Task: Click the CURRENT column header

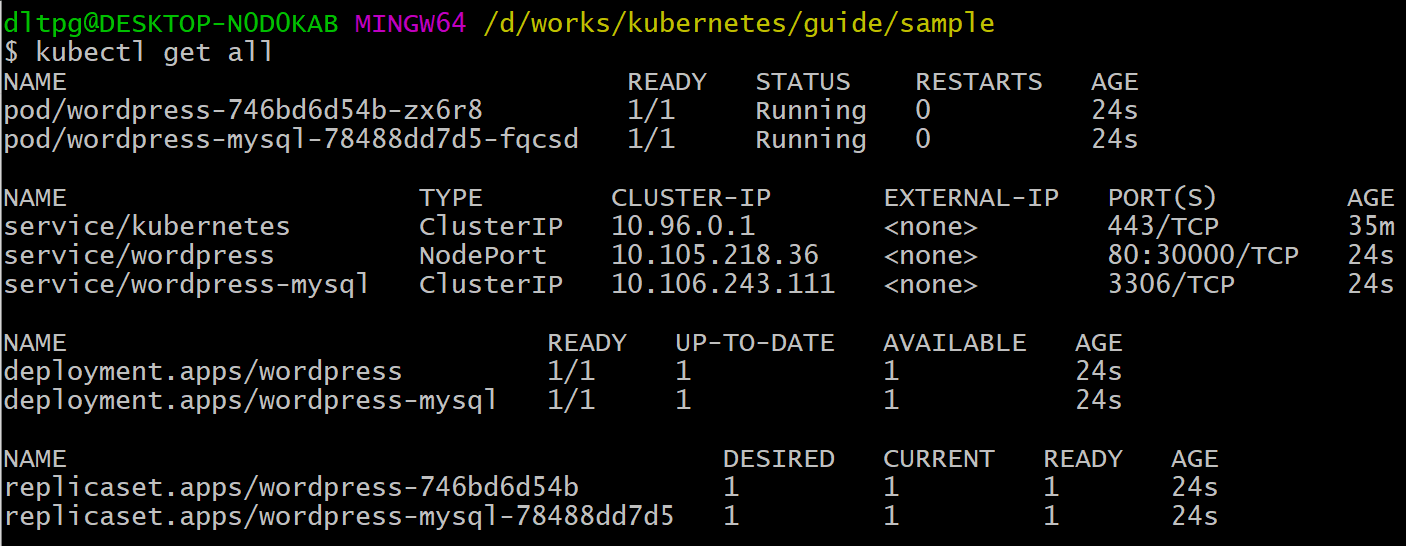Action: coord(939,459)
